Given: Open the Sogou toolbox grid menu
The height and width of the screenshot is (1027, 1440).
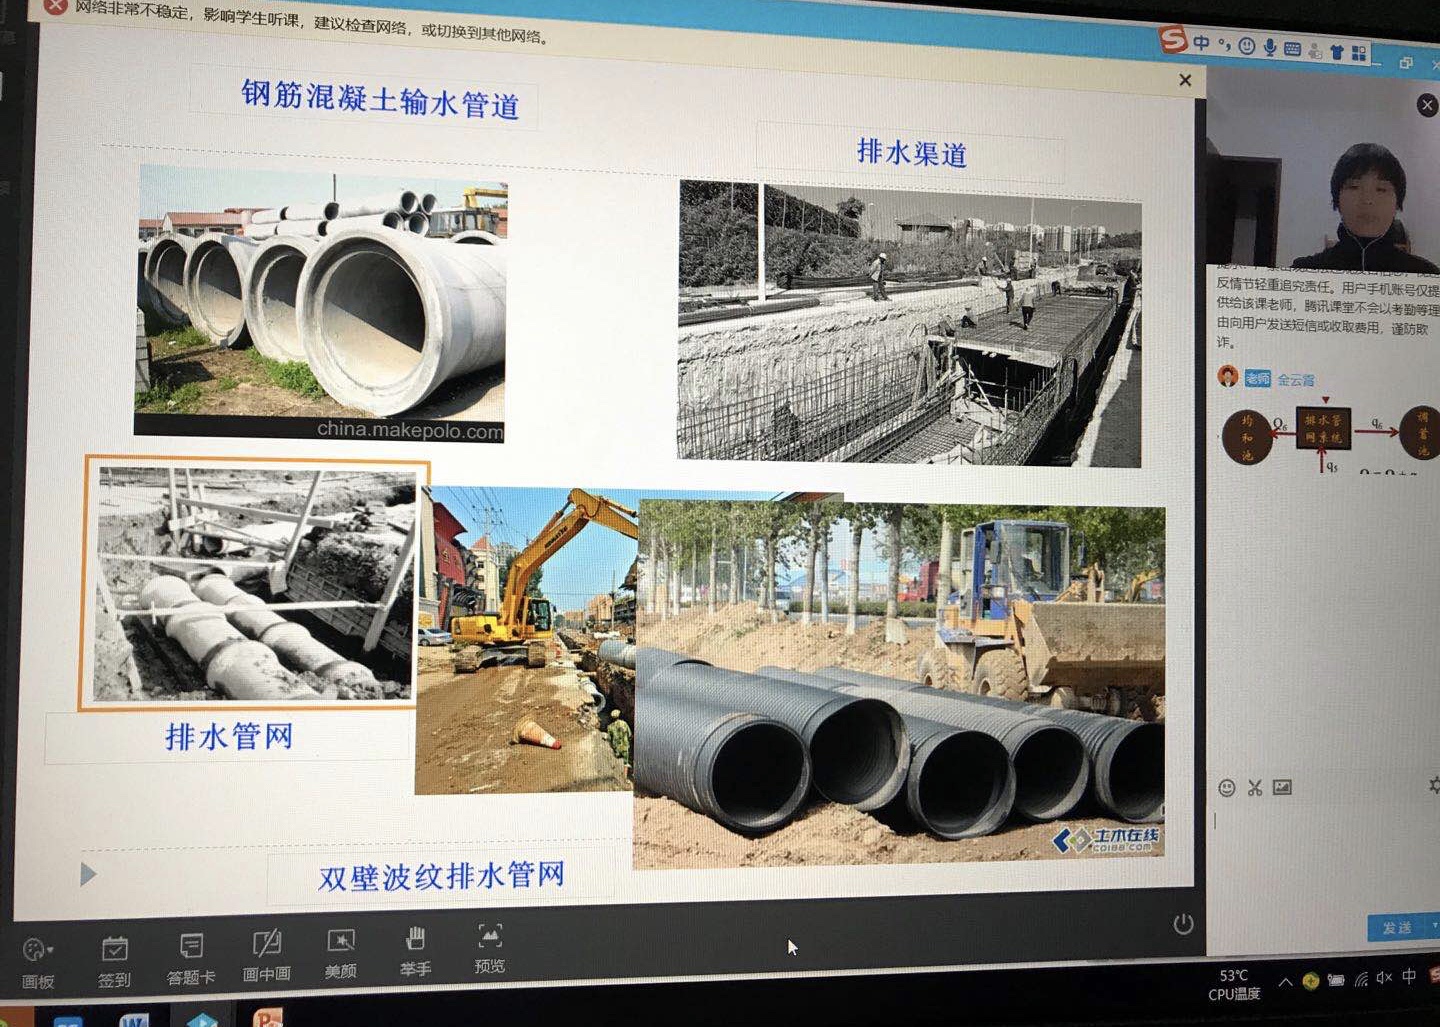Looking at the screenshot, I should [1359, 53].
